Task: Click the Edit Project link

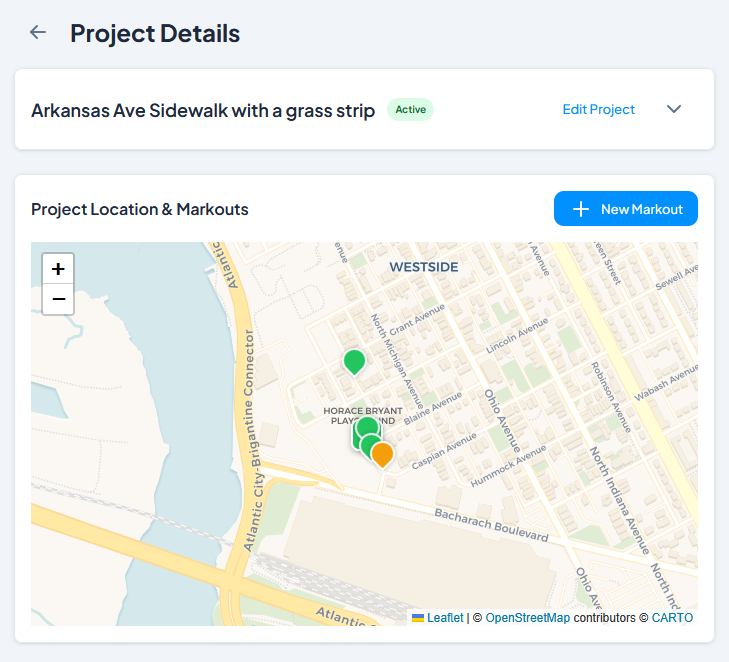Action: pos(598,109)
